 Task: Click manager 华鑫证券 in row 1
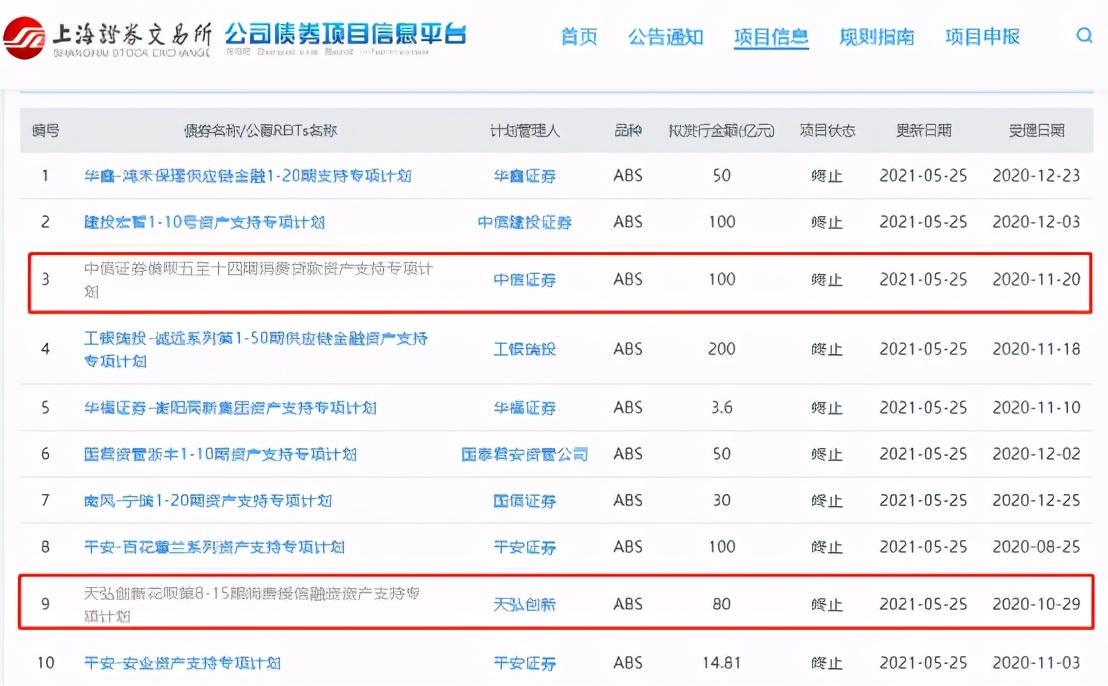(x=524, y=176)
